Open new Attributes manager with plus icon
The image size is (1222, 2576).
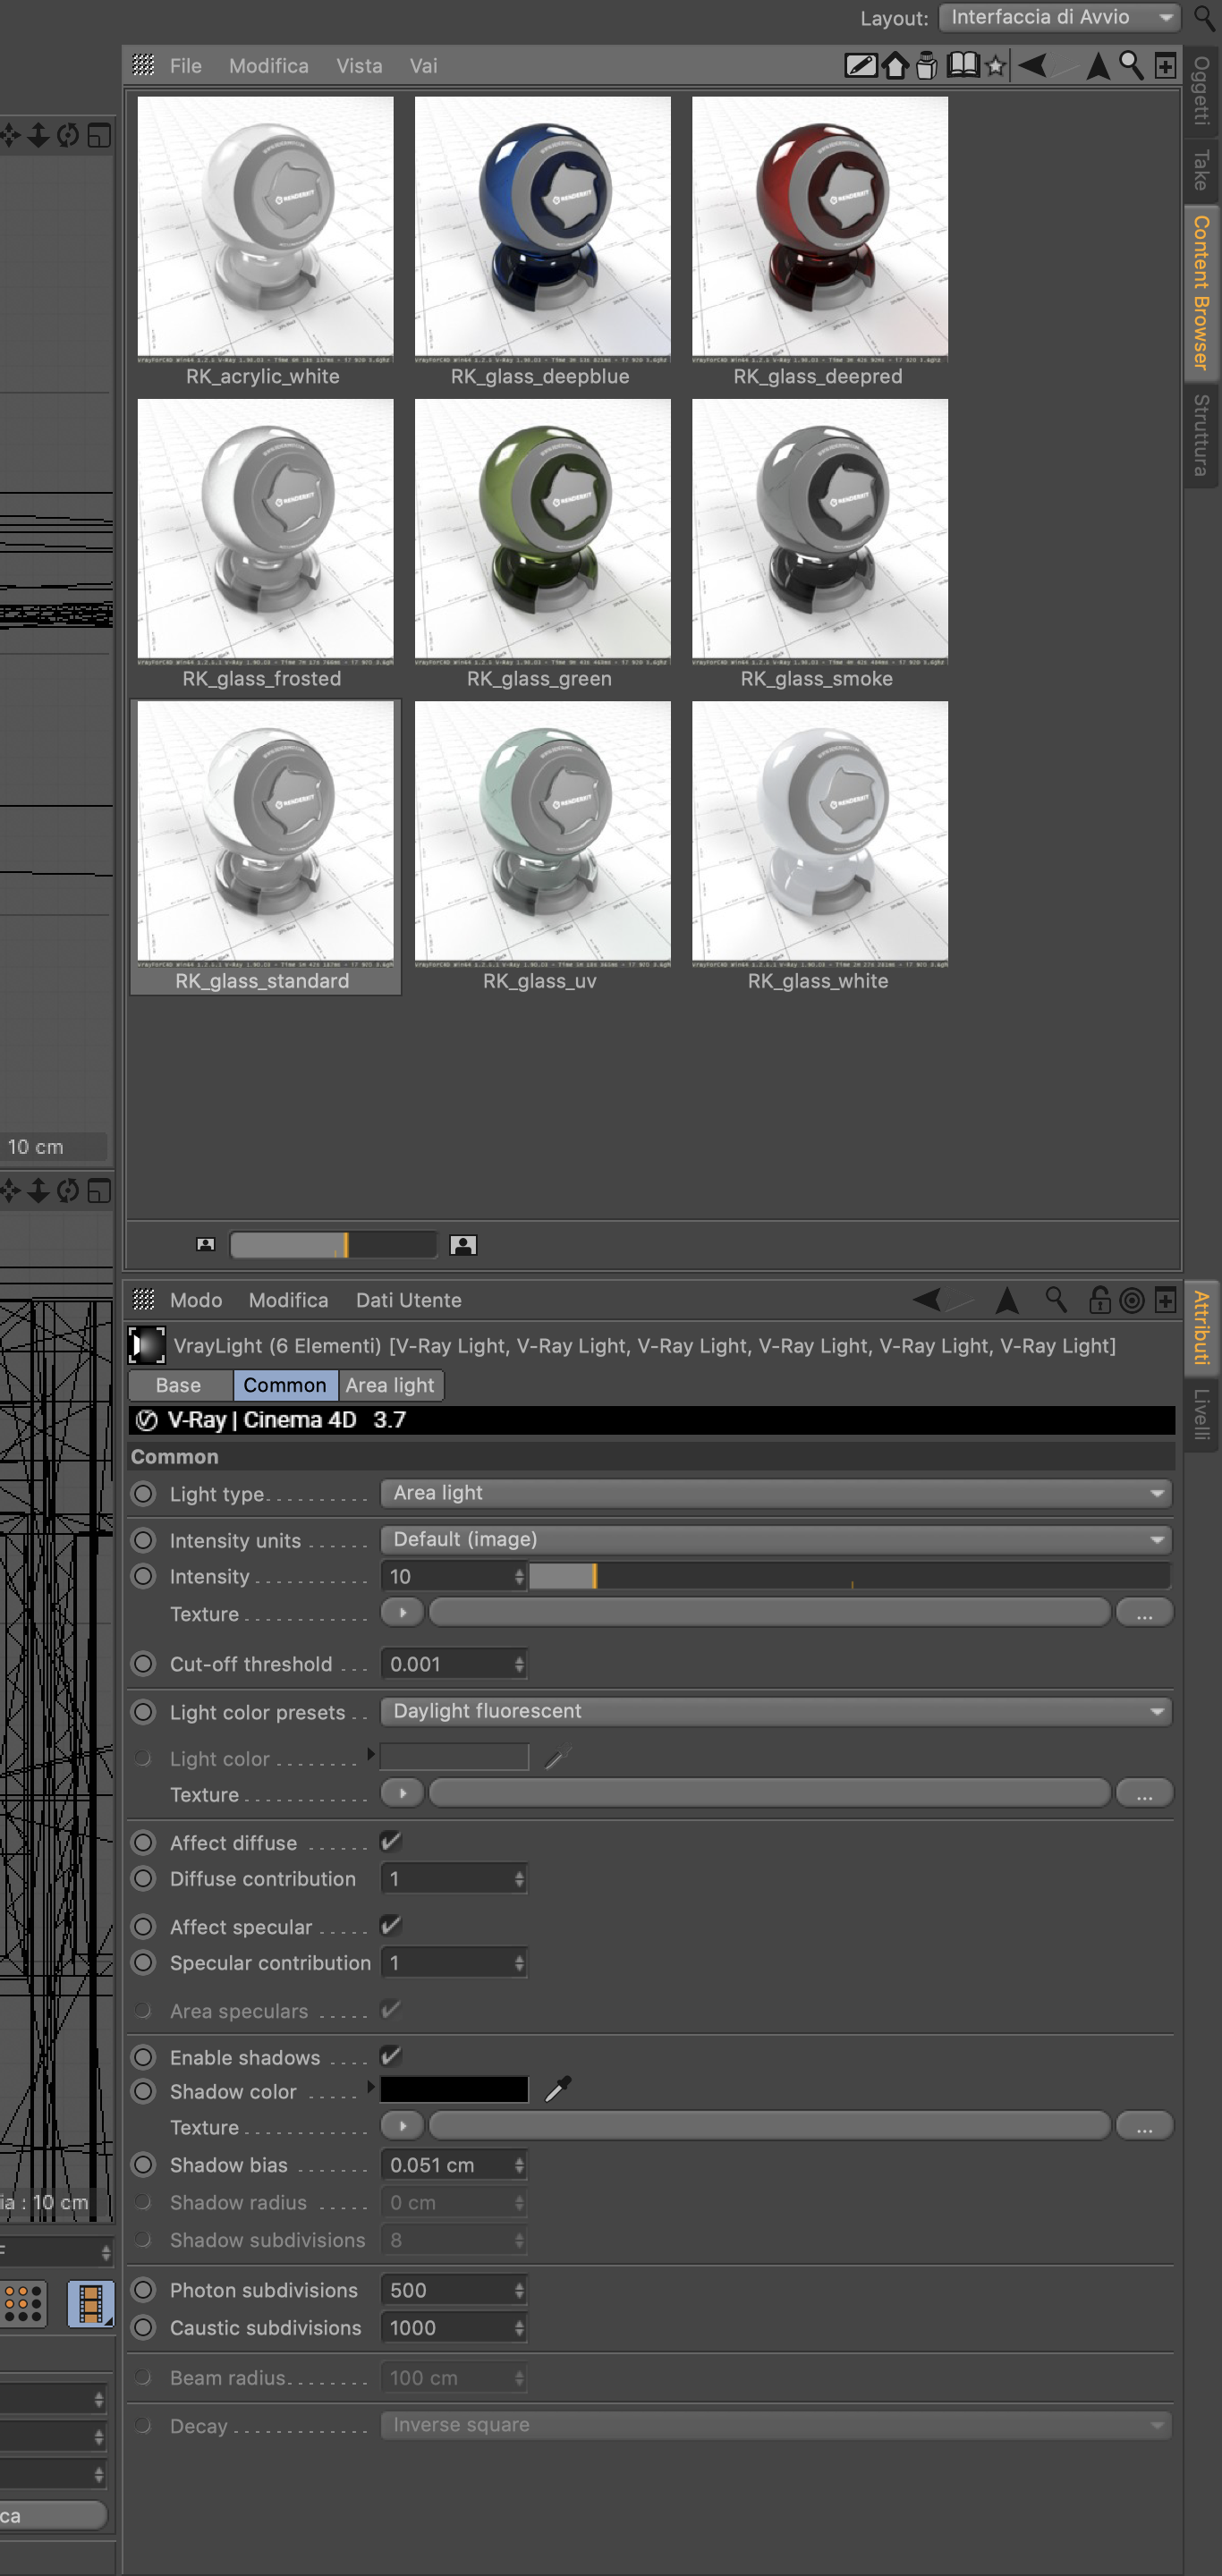pos(1165,1300)
